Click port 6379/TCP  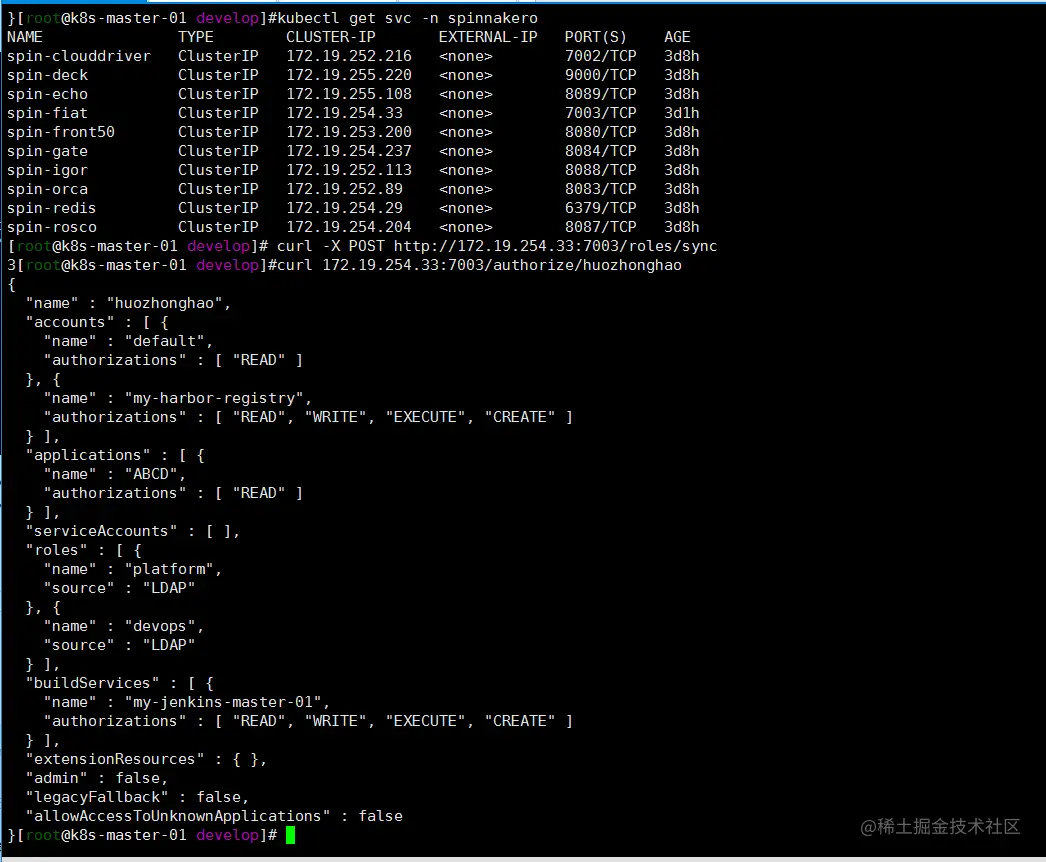[600, 208]
